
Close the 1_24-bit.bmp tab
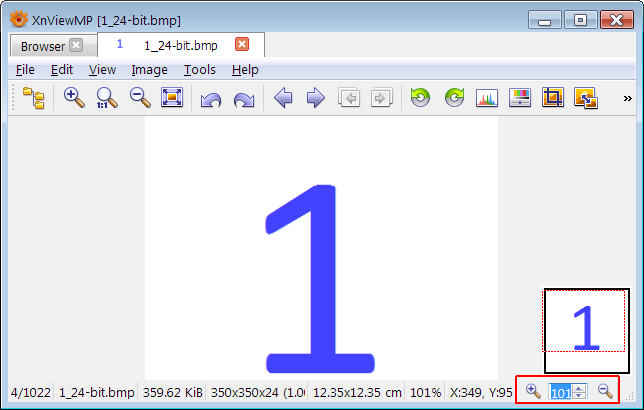point(242,44)
